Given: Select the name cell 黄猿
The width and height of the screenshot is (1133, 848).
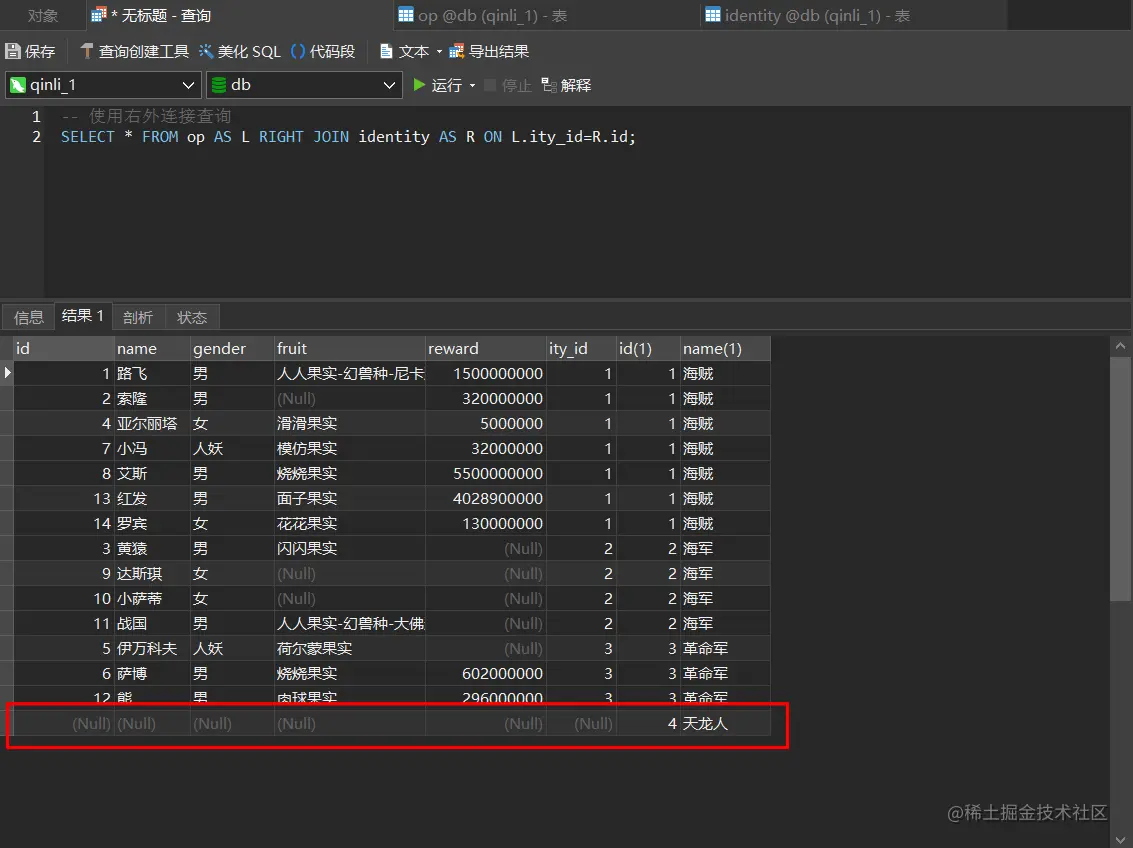Looking at the screenshot, I should pos(152,548).
